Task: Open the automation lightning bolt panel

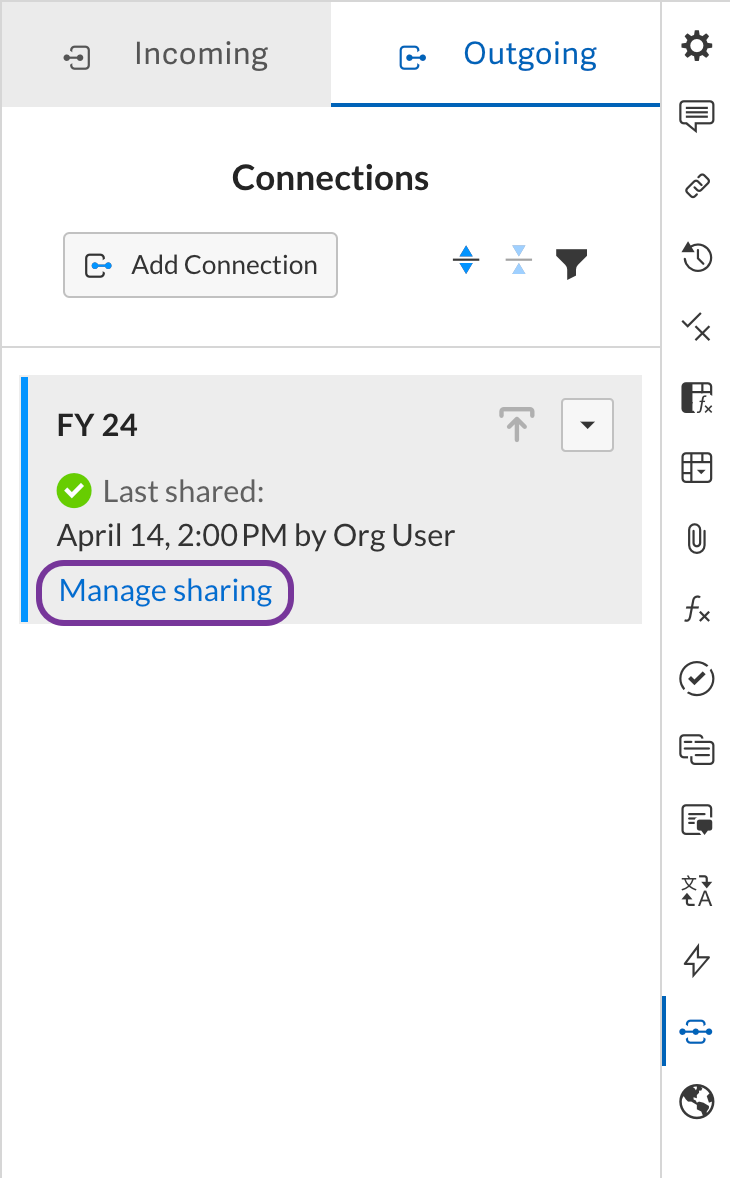Action: coord(696,961)
